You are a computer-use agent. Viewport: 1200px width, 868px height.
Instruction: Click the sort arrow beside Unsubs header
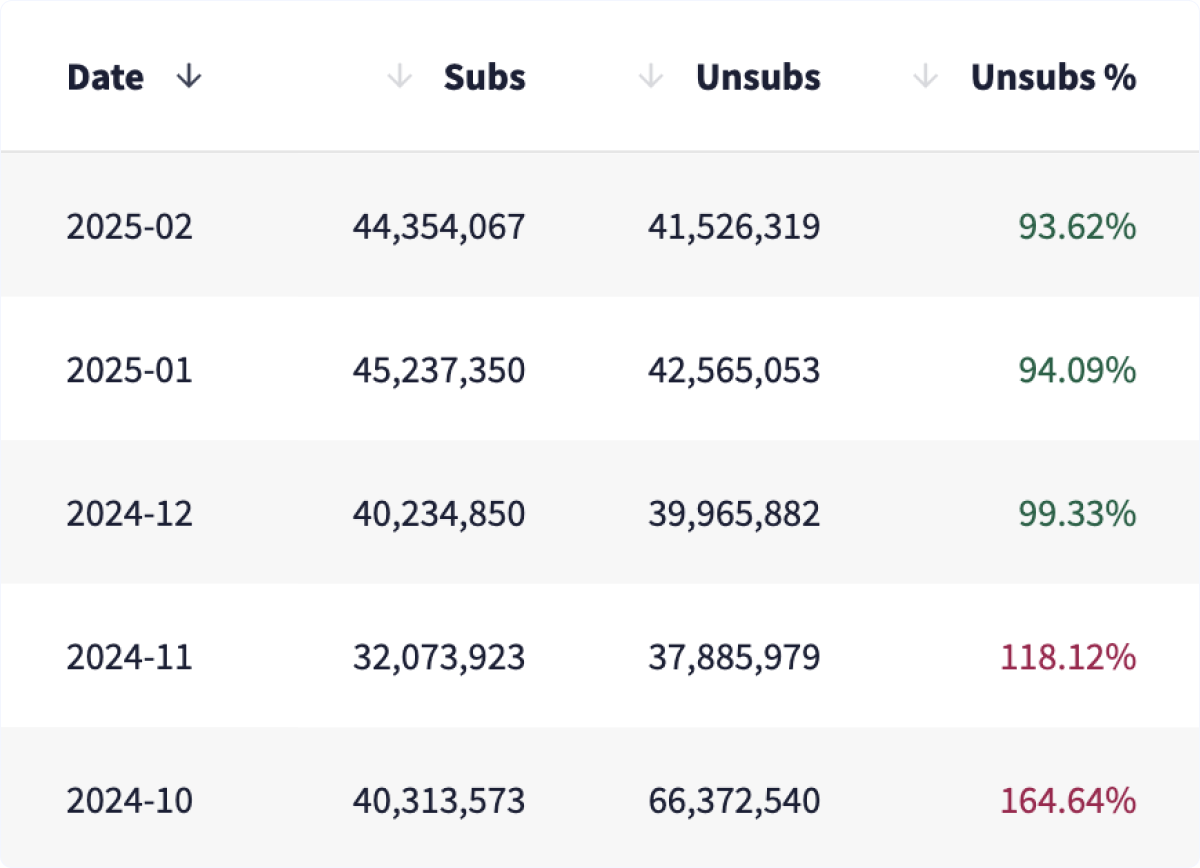[652, 77]
